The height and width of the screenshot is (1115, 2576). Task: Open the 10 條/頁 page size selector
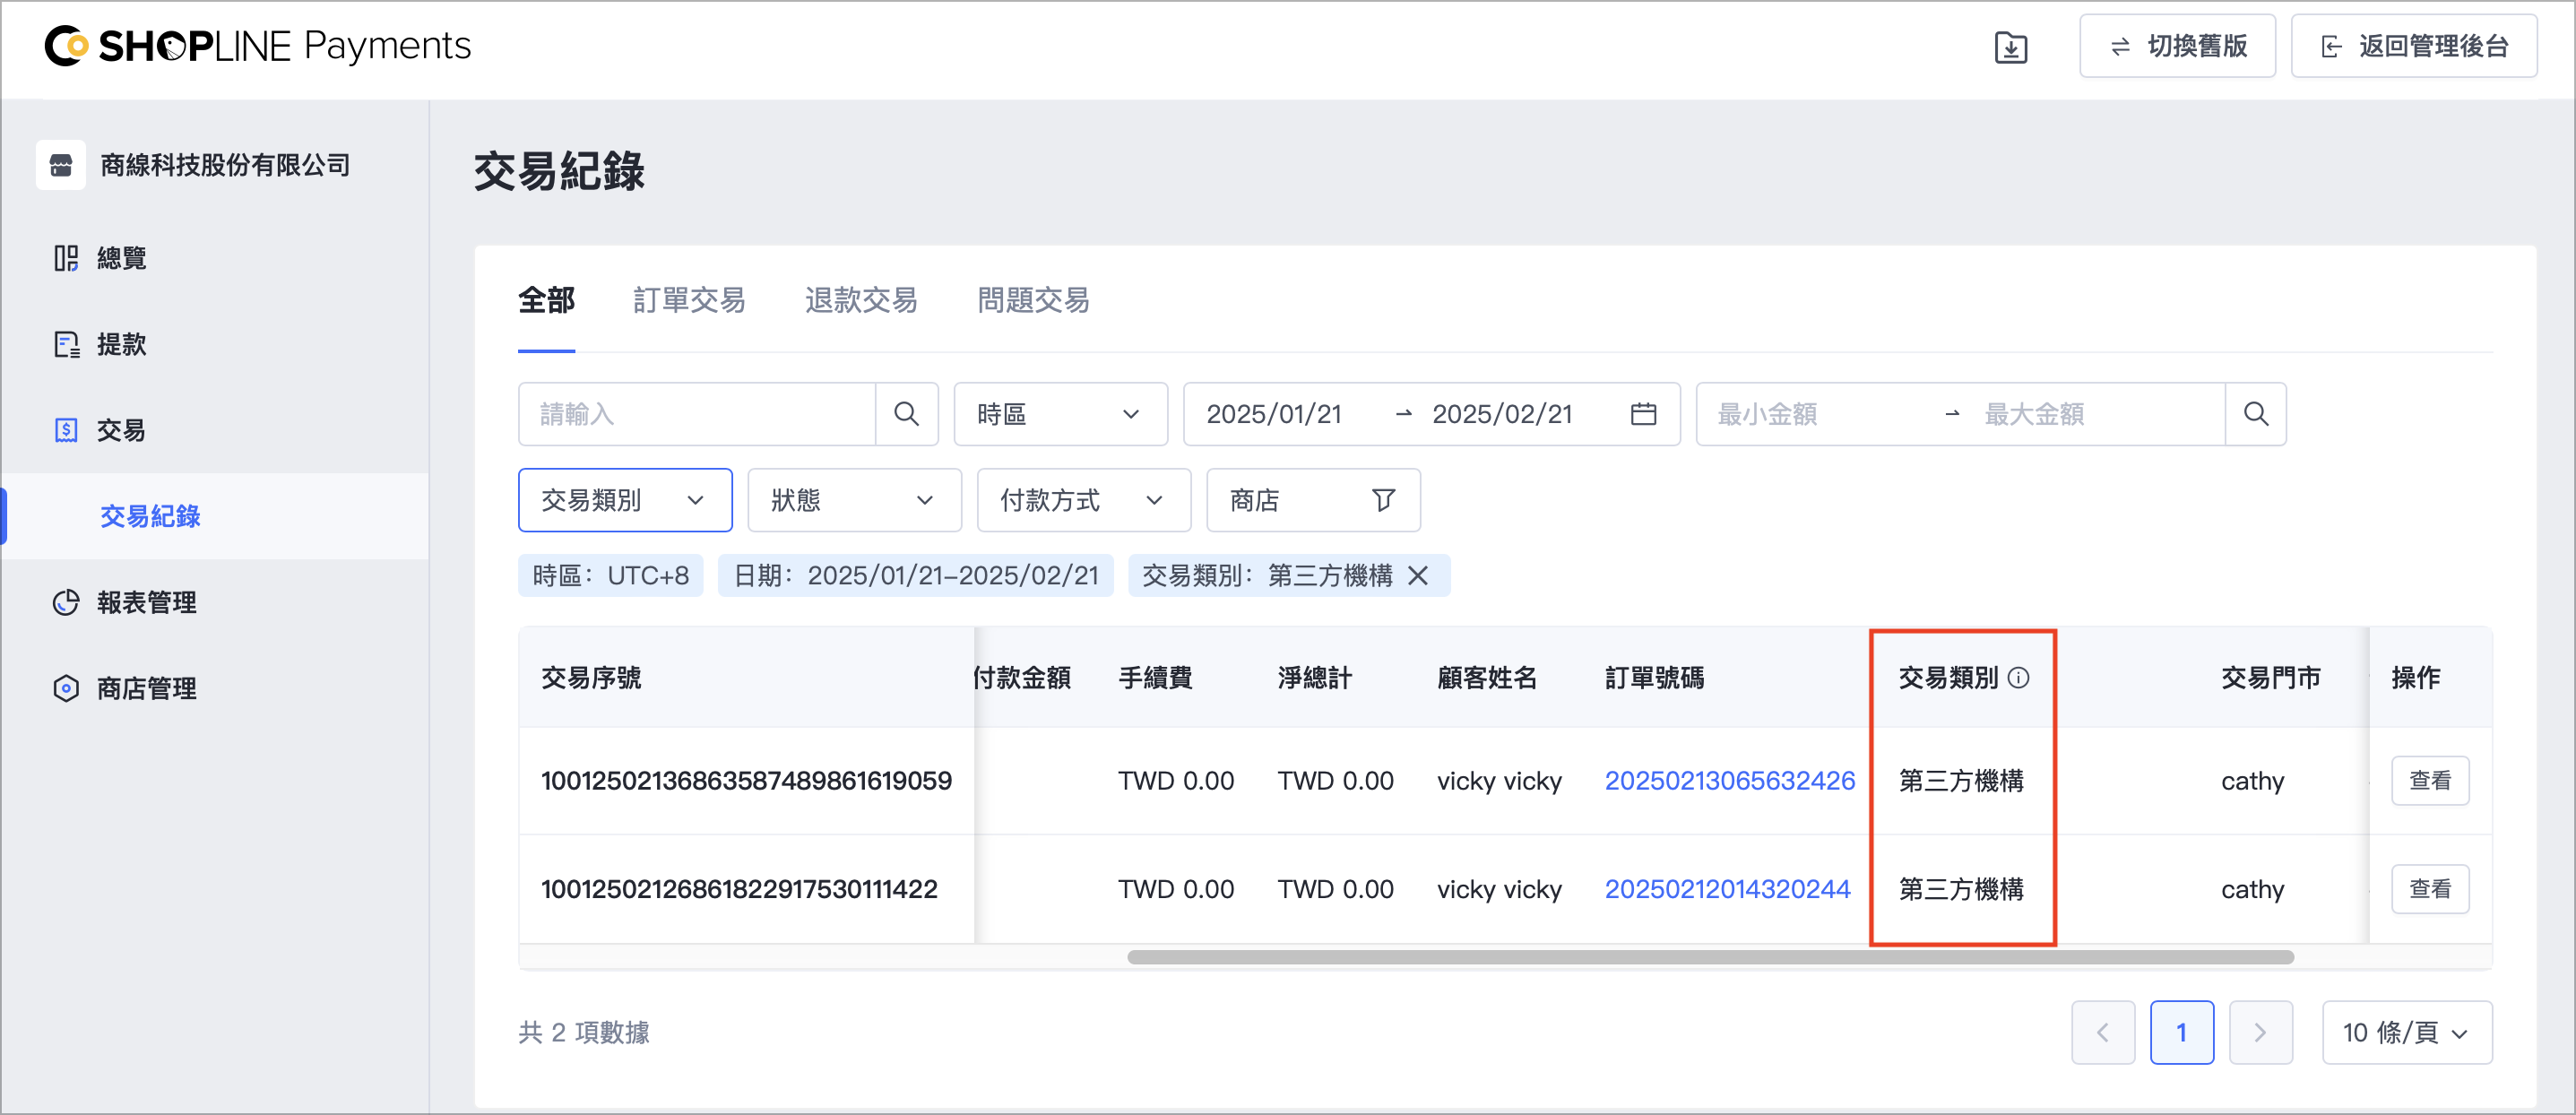(2406, 1032)
